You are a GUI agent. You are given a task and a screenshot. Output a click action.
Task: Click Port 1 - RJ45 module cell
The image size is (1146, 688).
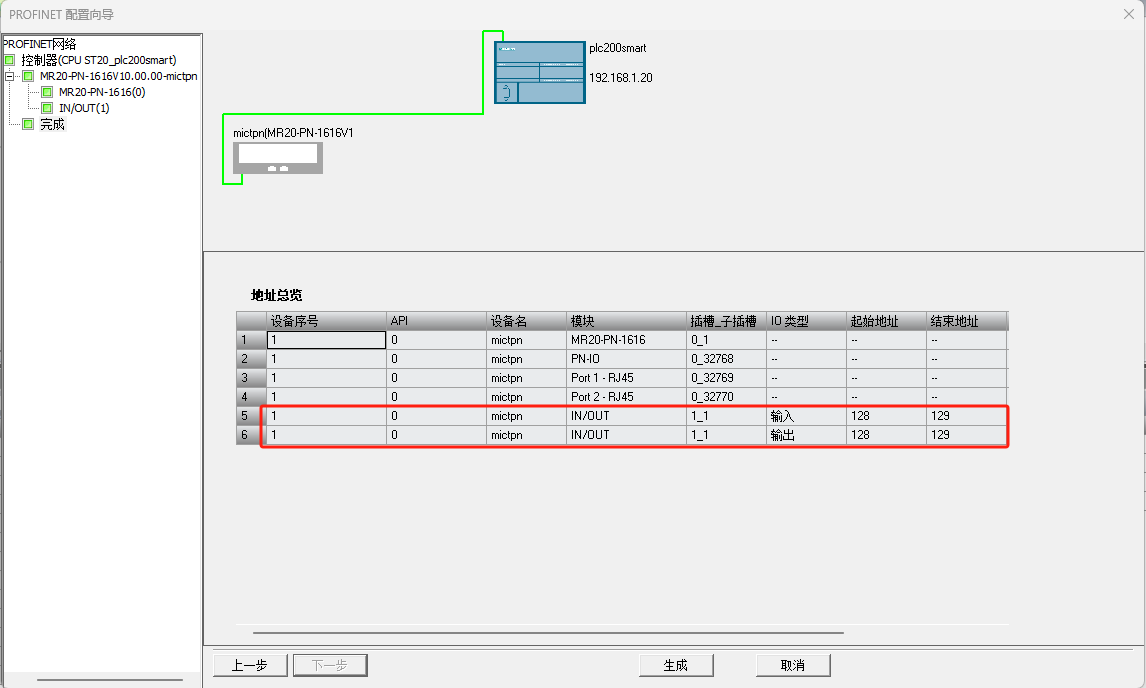(626, 378)
